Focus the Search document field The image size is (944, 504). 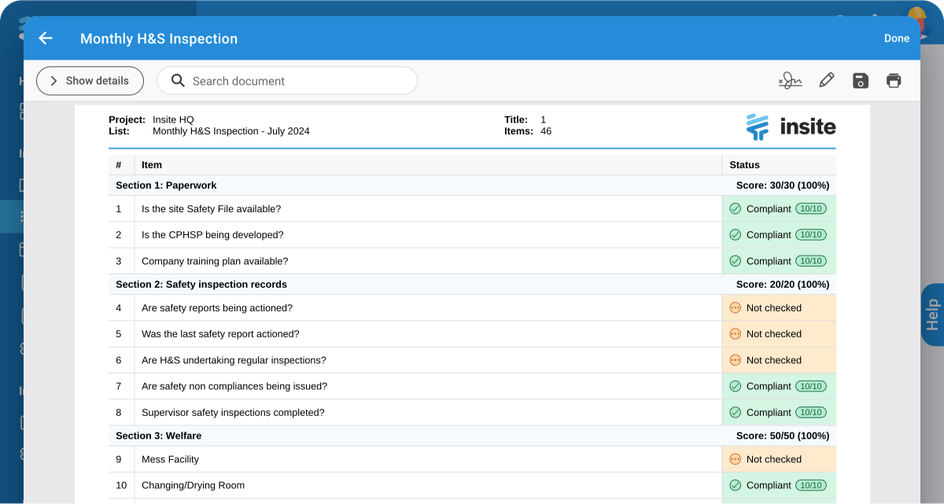295,81
